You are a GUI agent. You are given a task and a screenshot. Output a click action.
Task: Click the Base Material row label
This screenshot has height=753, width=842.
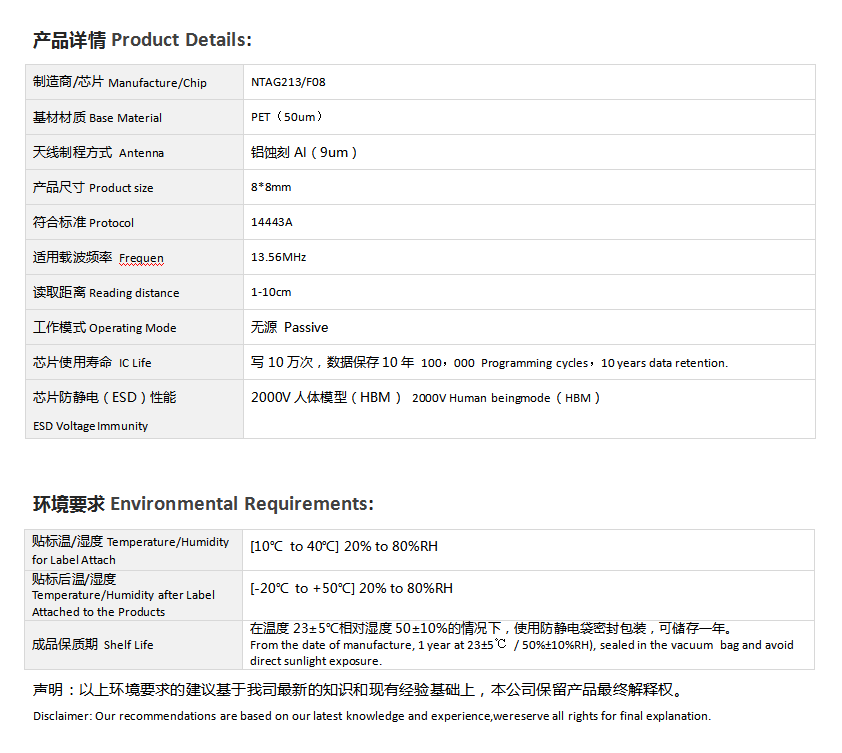(97, 117)
